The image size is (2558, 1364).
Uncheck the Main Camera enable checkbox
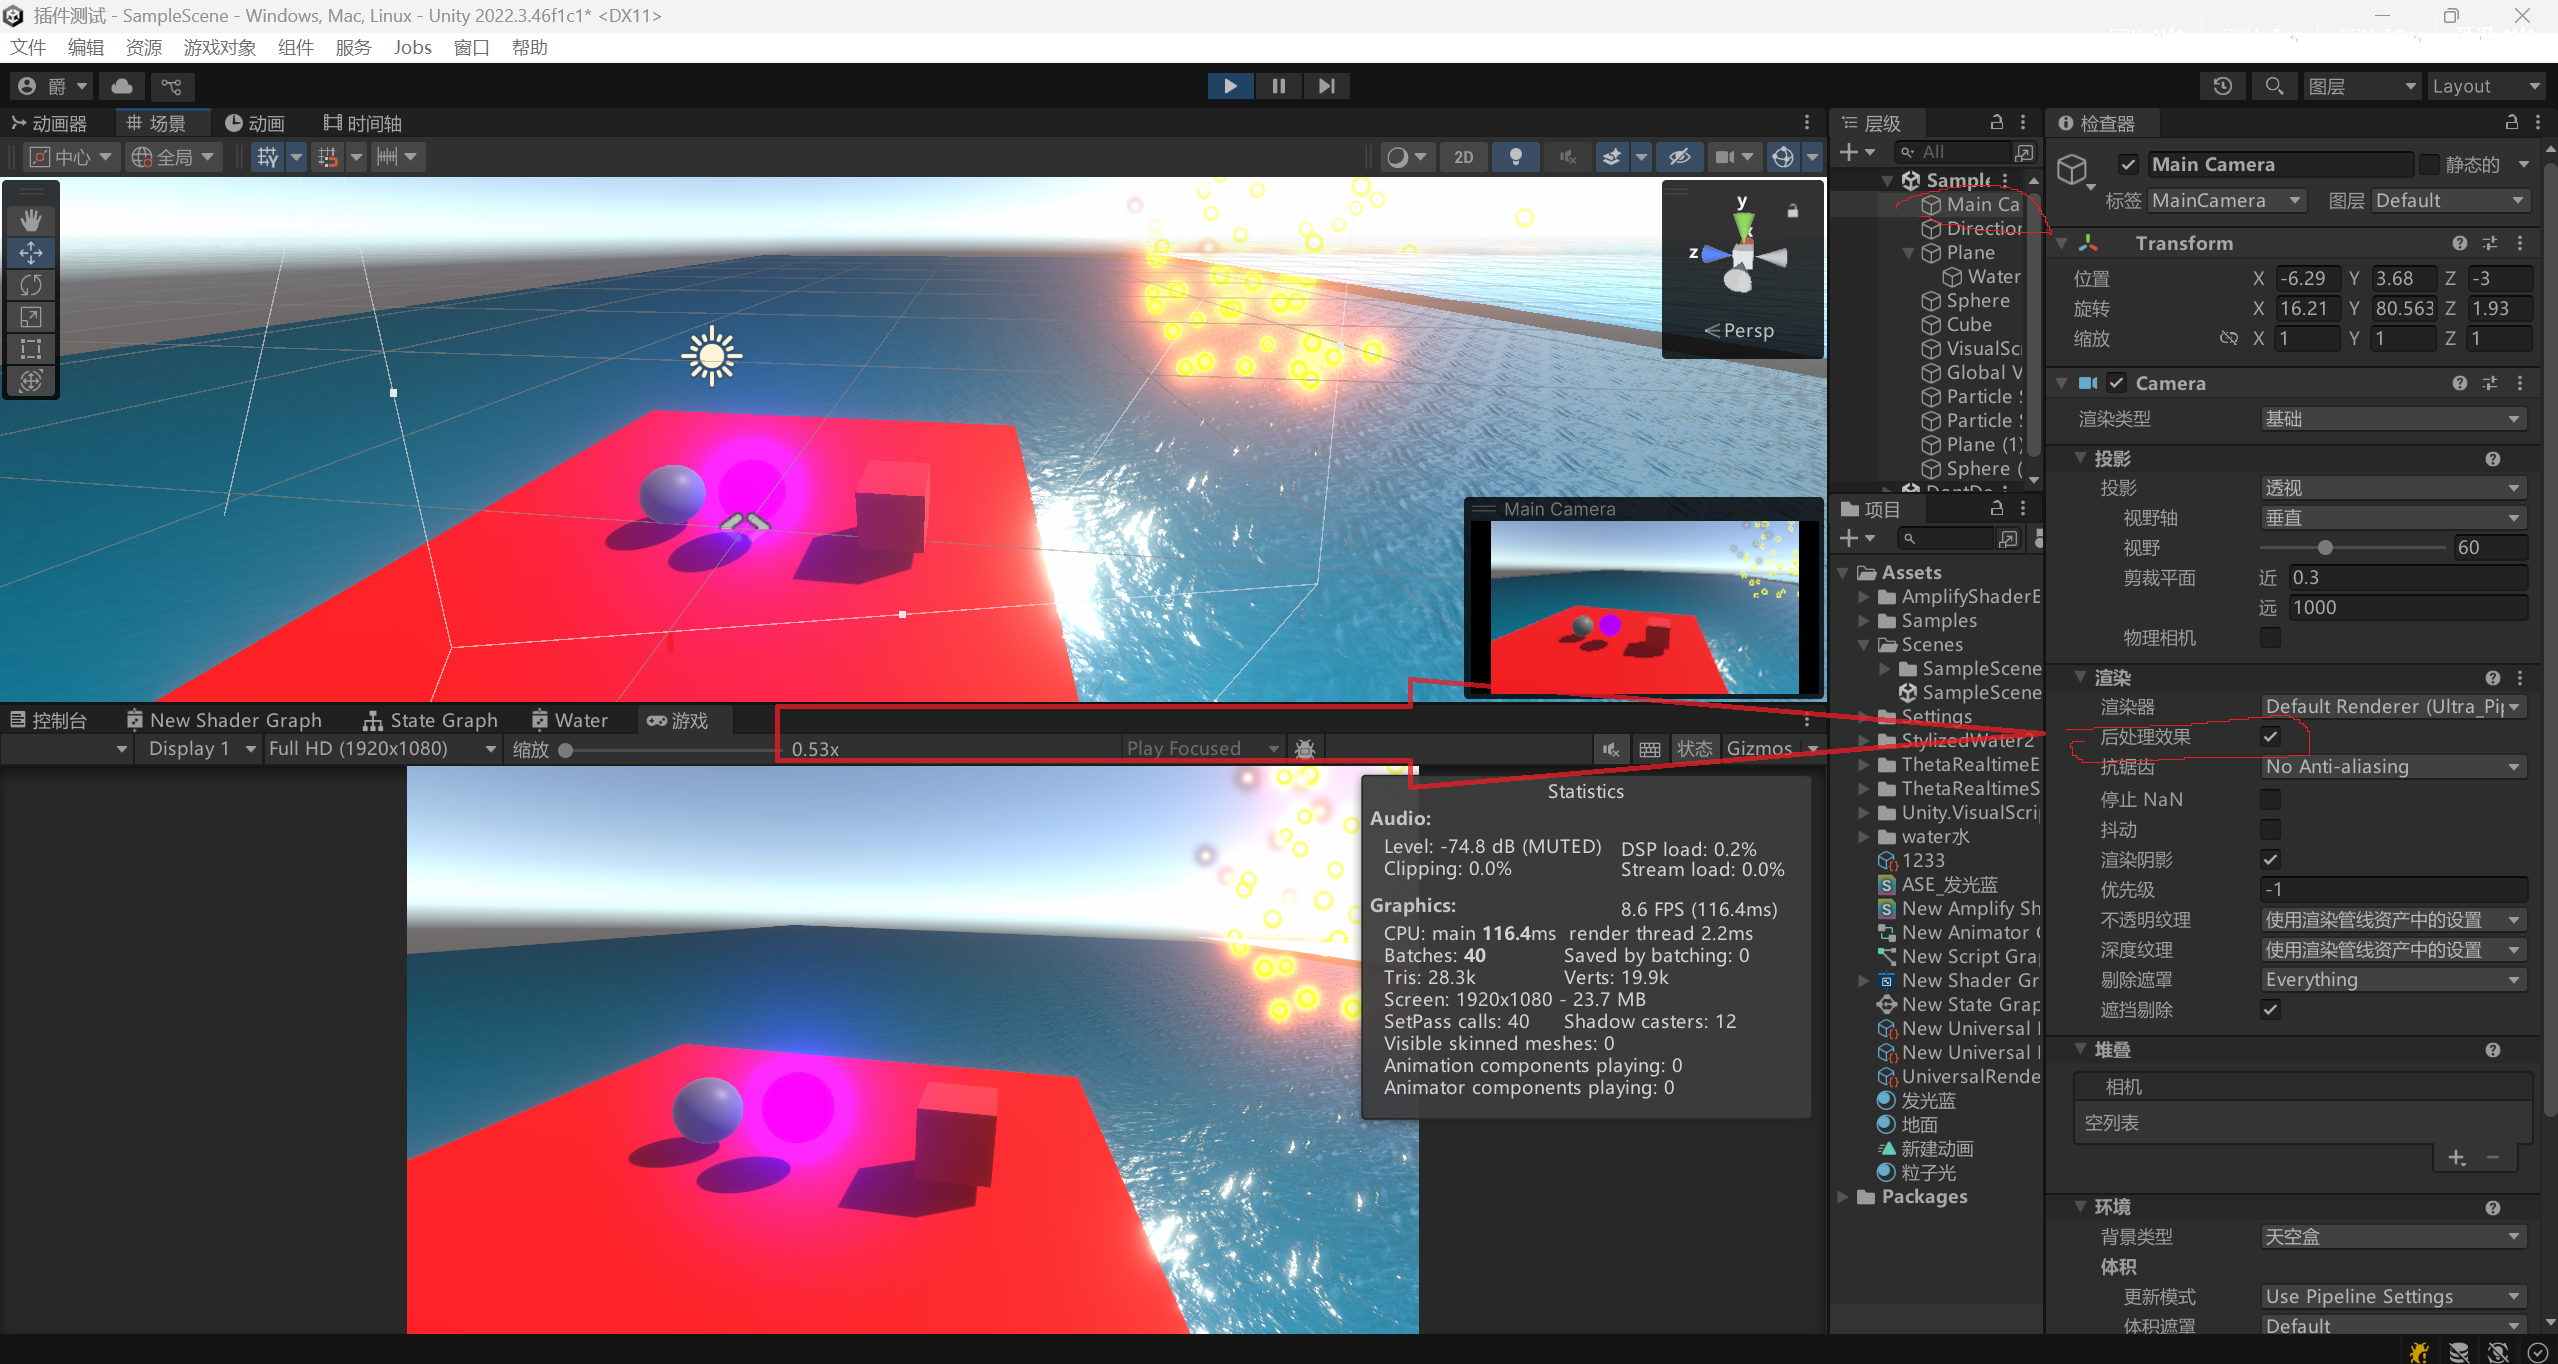coord(2128,164)
